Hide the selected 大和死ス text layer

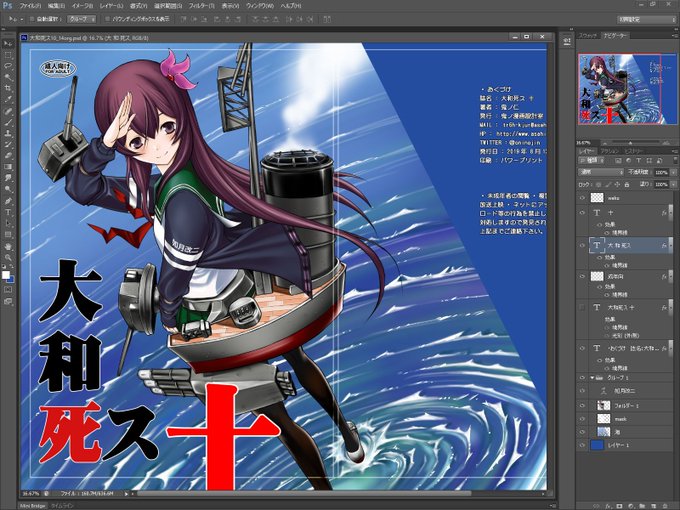click(582, 245)
